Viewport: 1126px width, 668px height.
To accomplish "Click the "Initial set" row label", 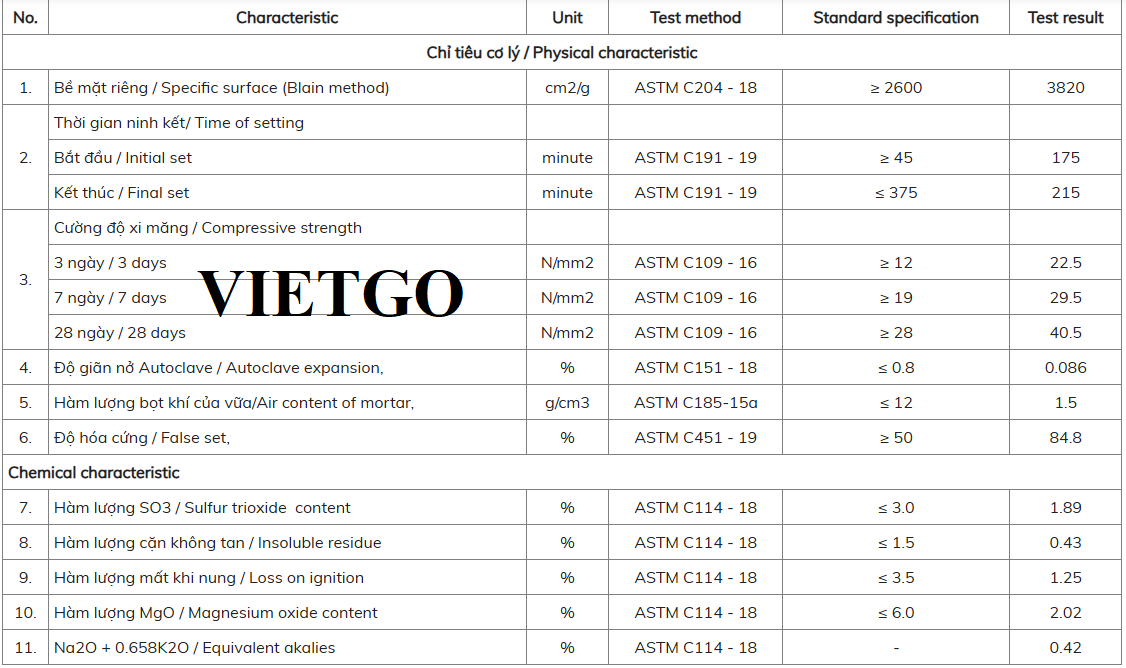I will (123, 158).
